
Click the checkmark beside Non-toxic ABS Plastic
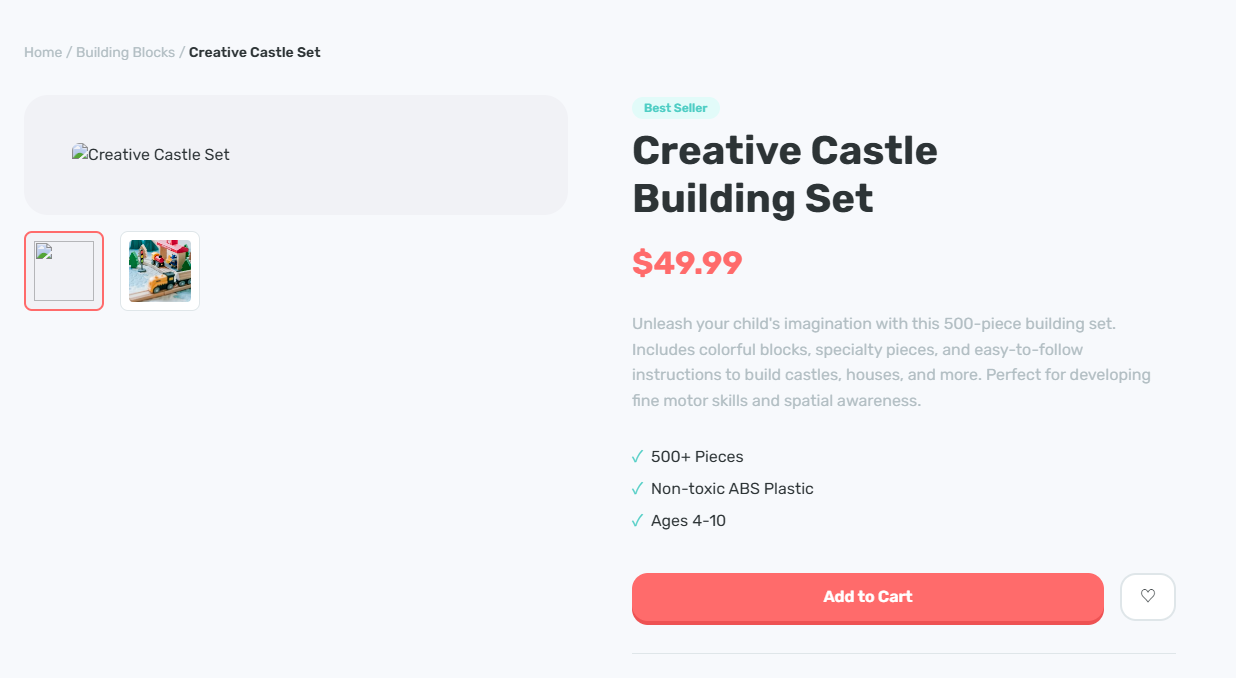click(x=638, y=489)
